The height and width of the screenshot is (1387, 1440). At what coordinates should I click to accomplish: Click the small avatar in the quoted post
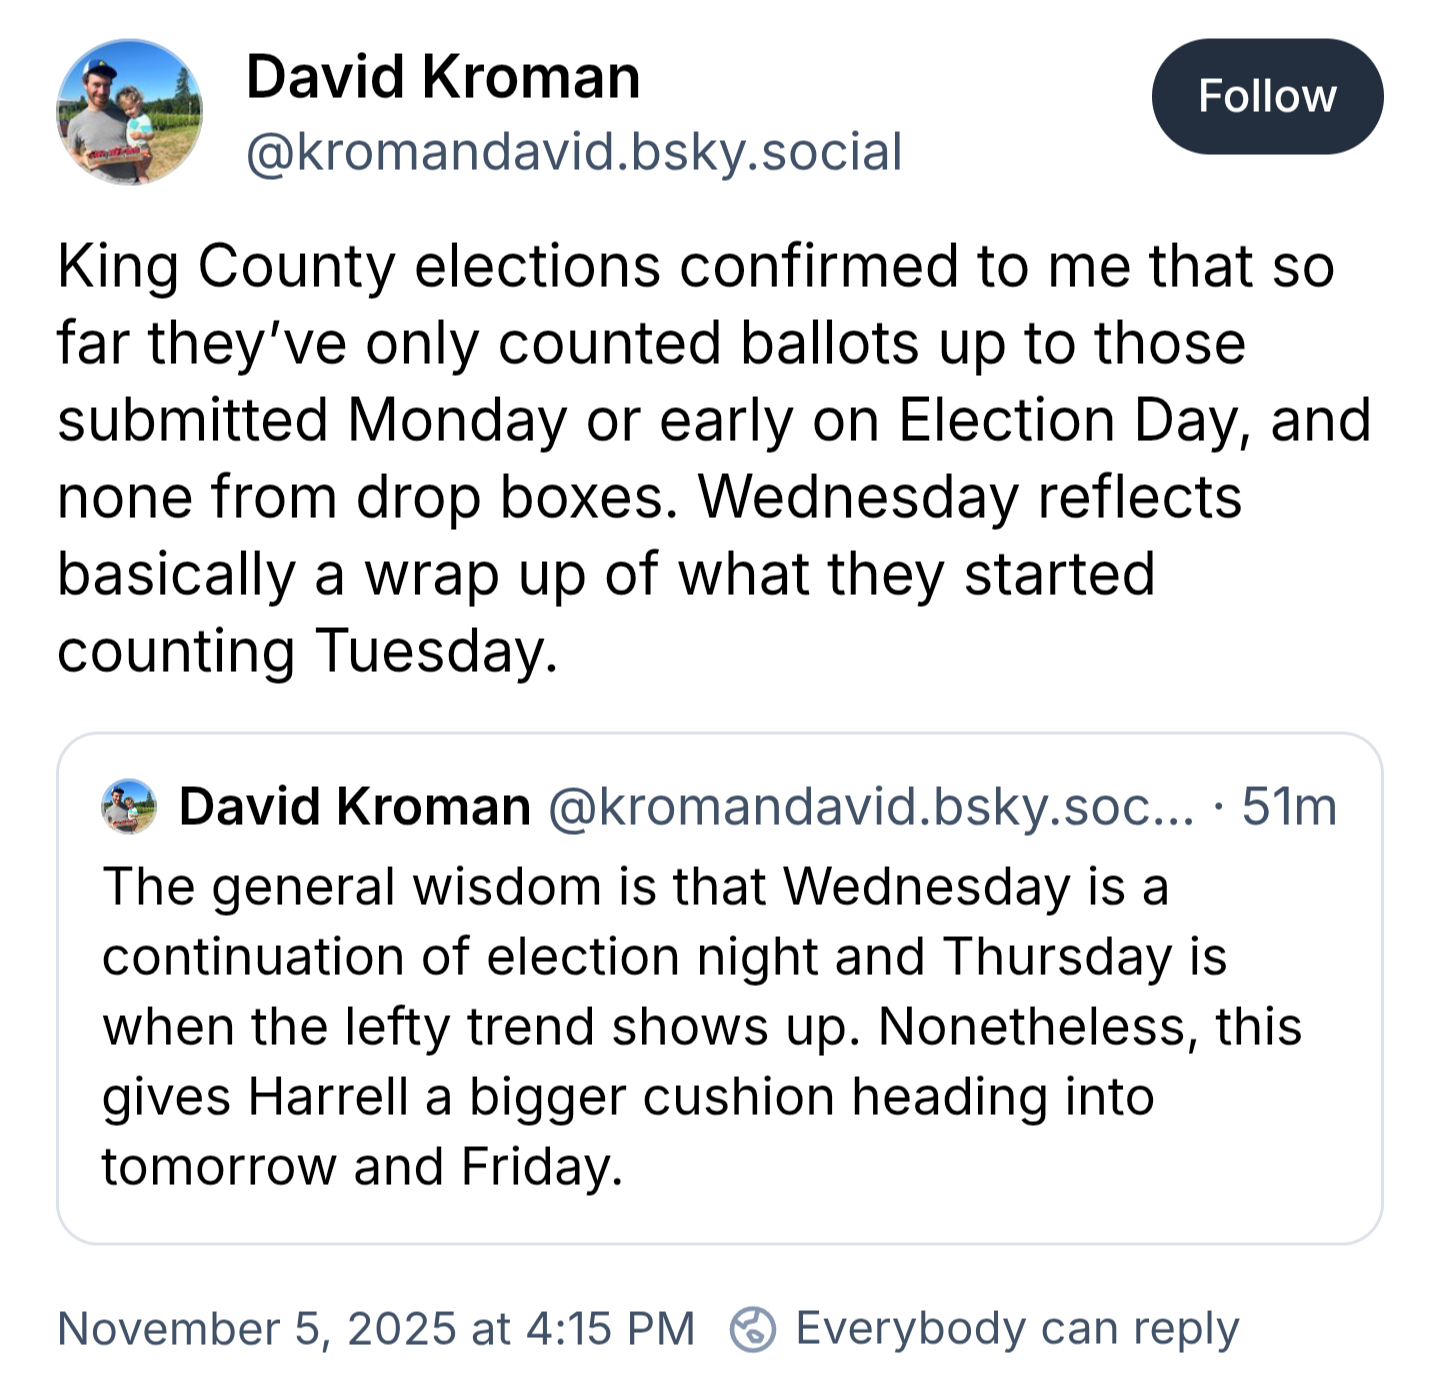click(x=130, y=806)
